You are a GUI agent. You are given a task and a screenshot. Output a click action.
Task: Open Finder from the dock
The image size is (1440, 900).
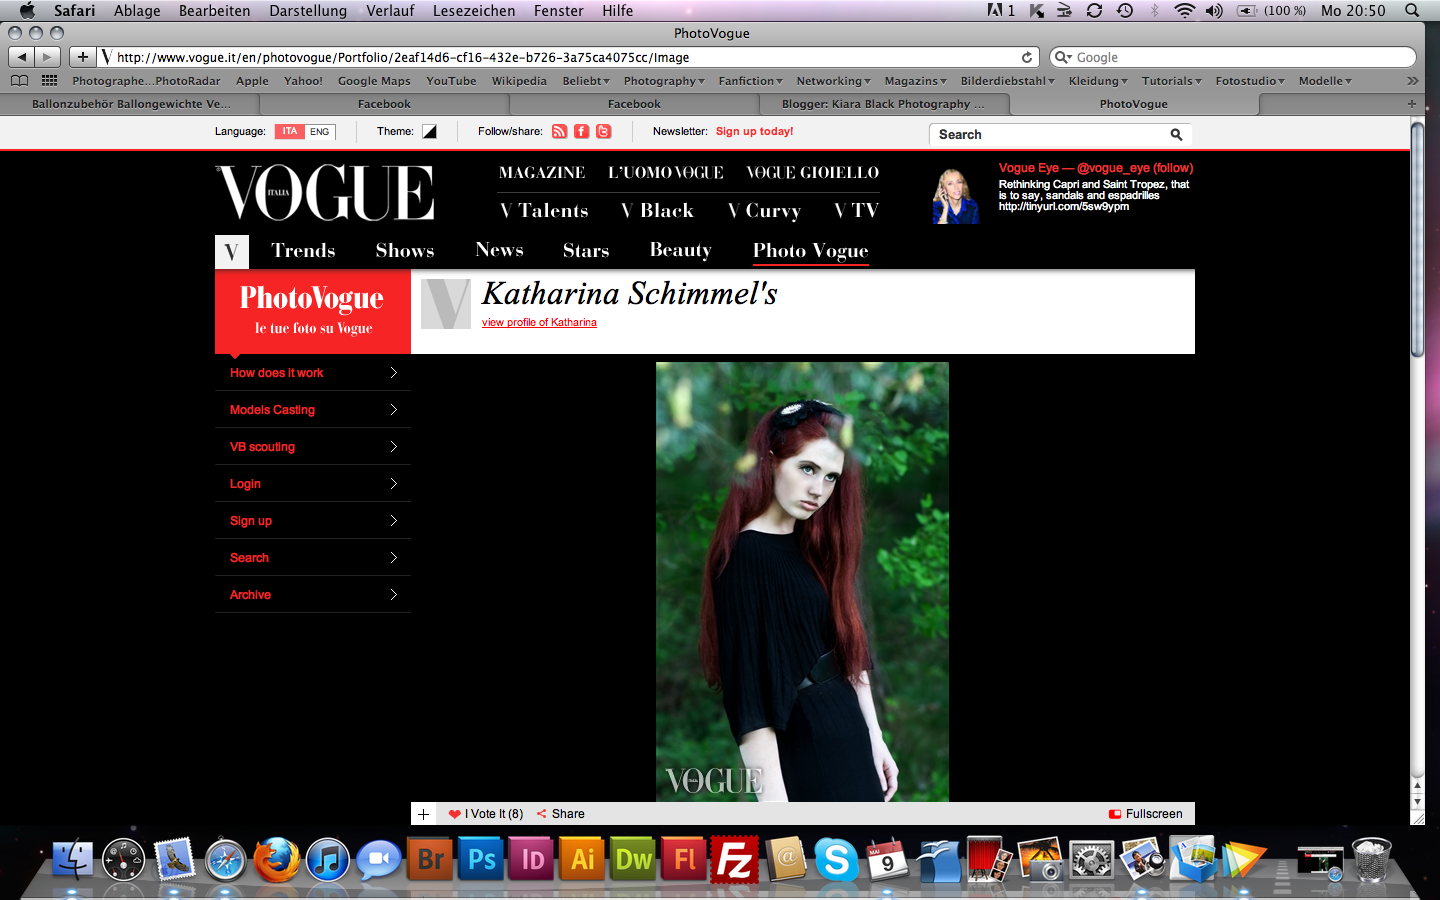pos(72,859)
